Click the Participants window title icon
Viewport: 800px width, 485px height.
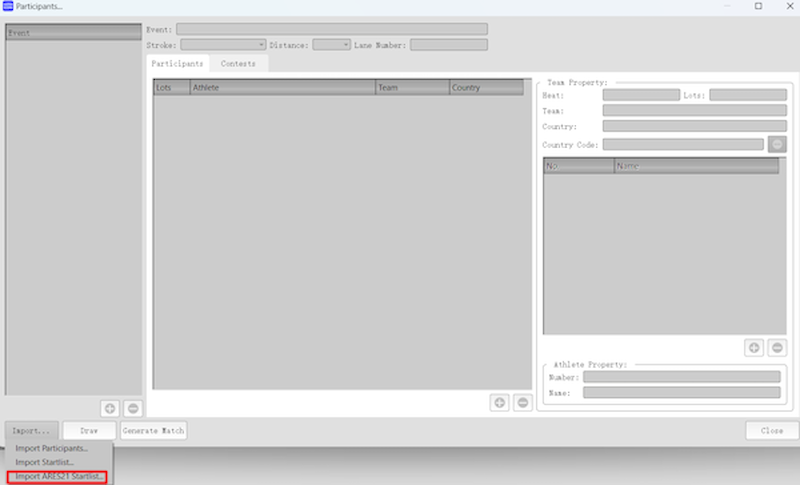coord(8,7)
